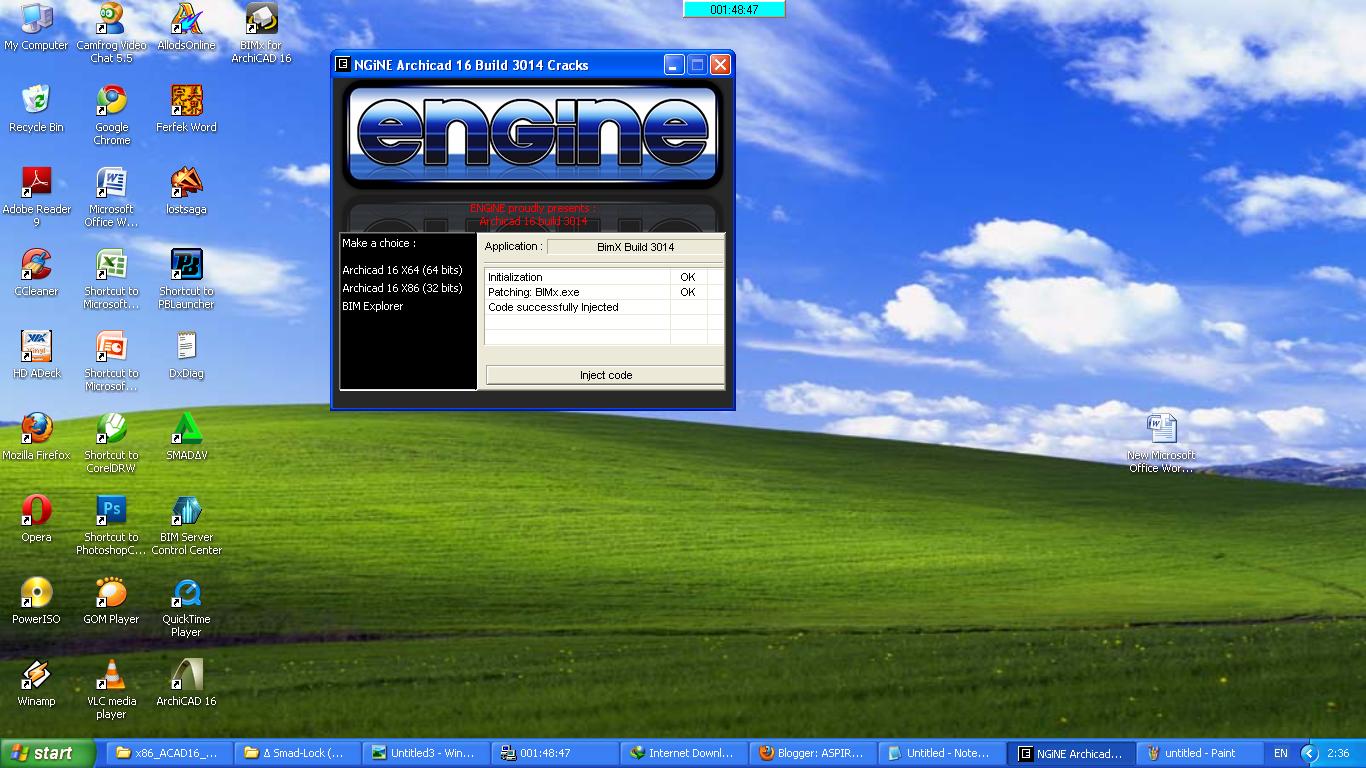1366x768 pixels.
Task: Open ArchiCAD 16 desktop icon
Action: (x=186, y=683)
